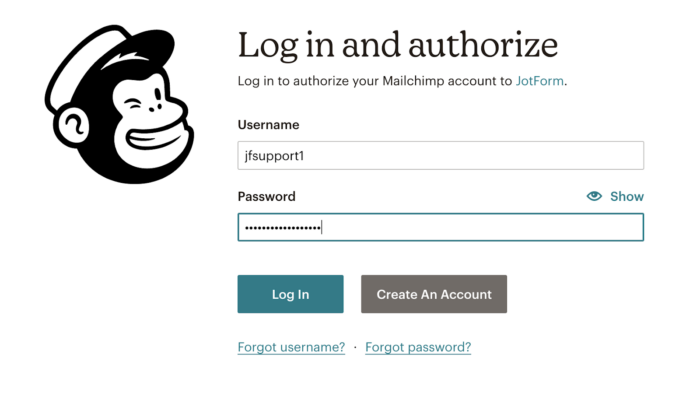Open the Forgot password? link

(418, 347)
